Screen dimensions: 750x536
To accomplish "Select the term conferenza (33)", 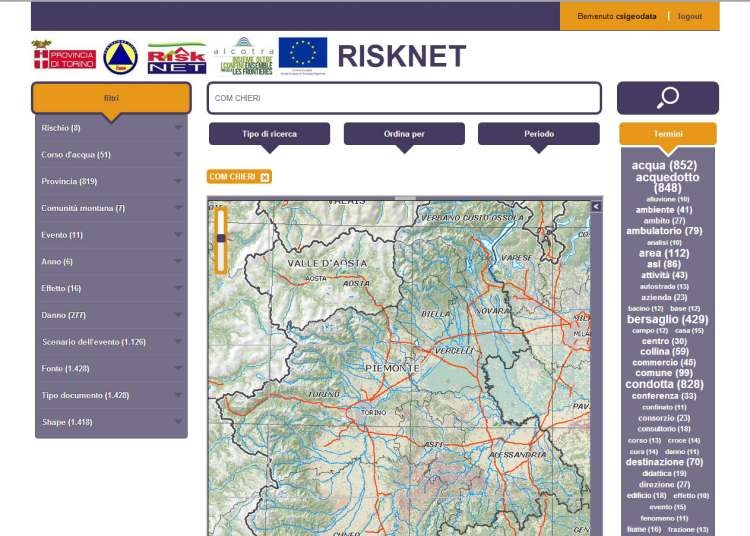I will pos(664,396).
